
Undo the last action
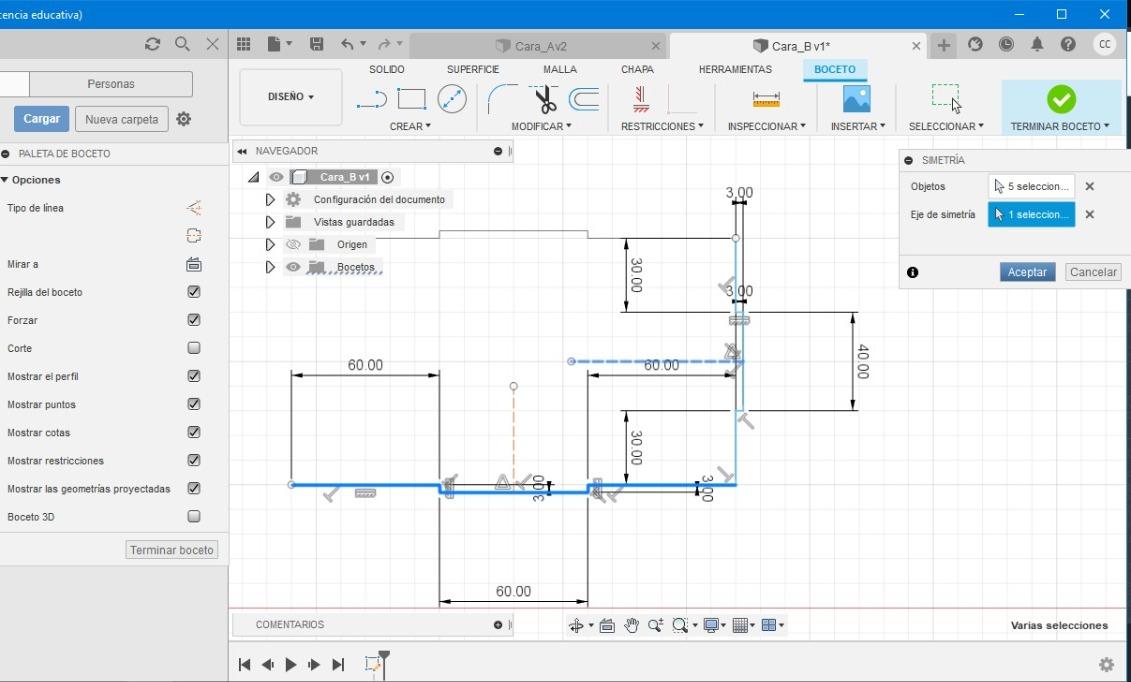coord(348,45)
